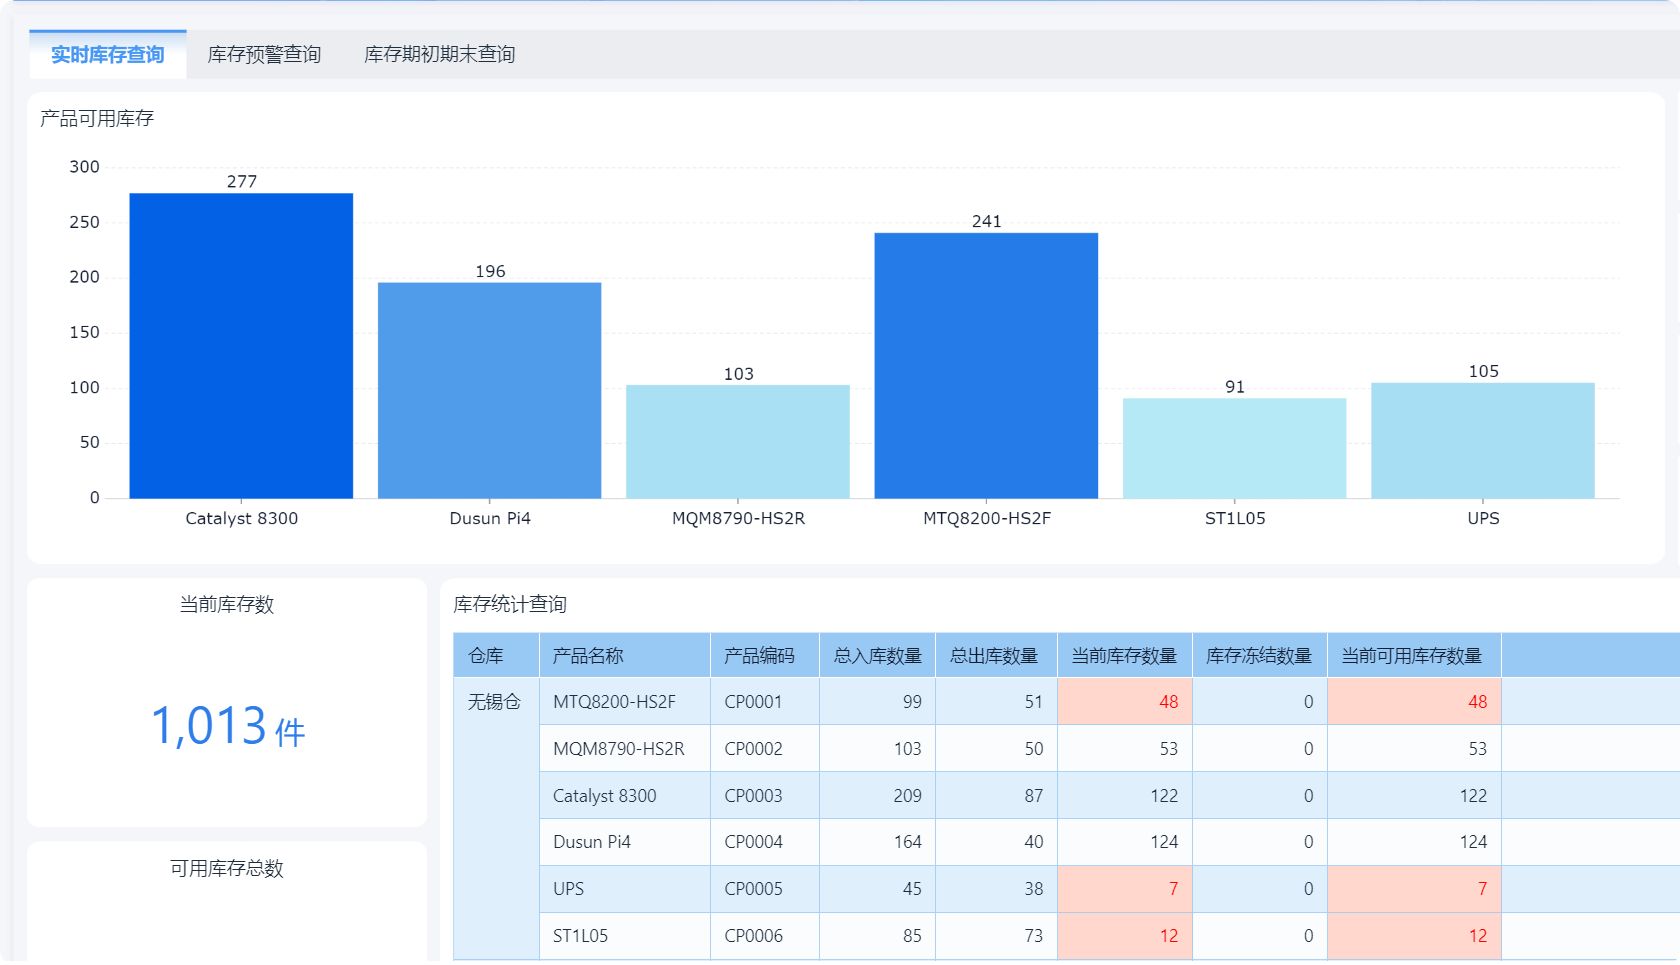
Task: Select the Dusun Pi4 product name cell
Action: coord(625,842)
